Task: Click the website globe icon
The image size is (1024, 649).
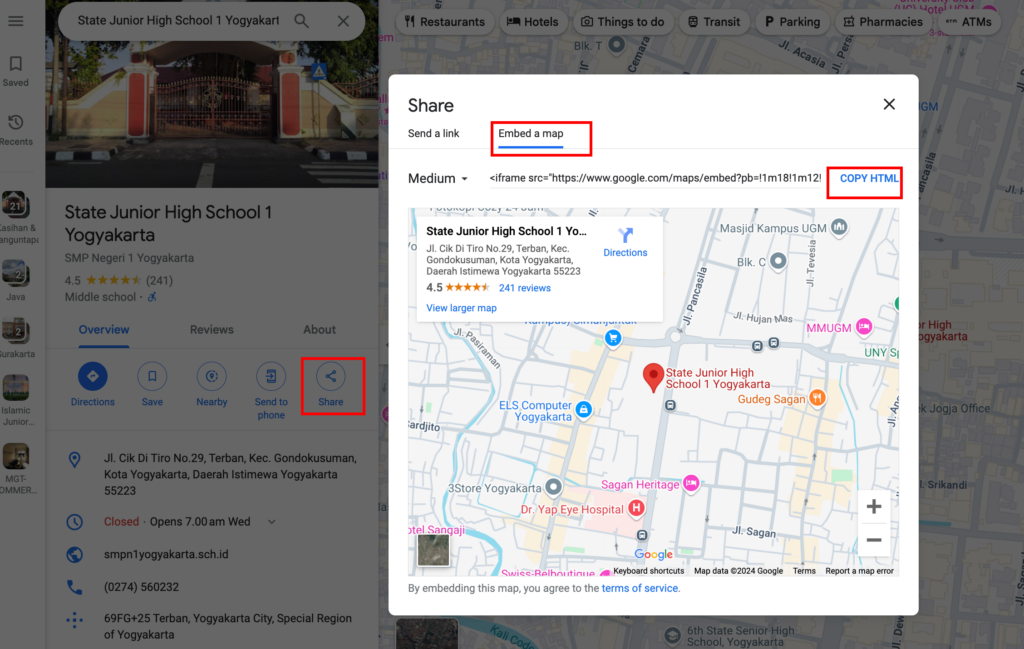Action: [74, 554]
